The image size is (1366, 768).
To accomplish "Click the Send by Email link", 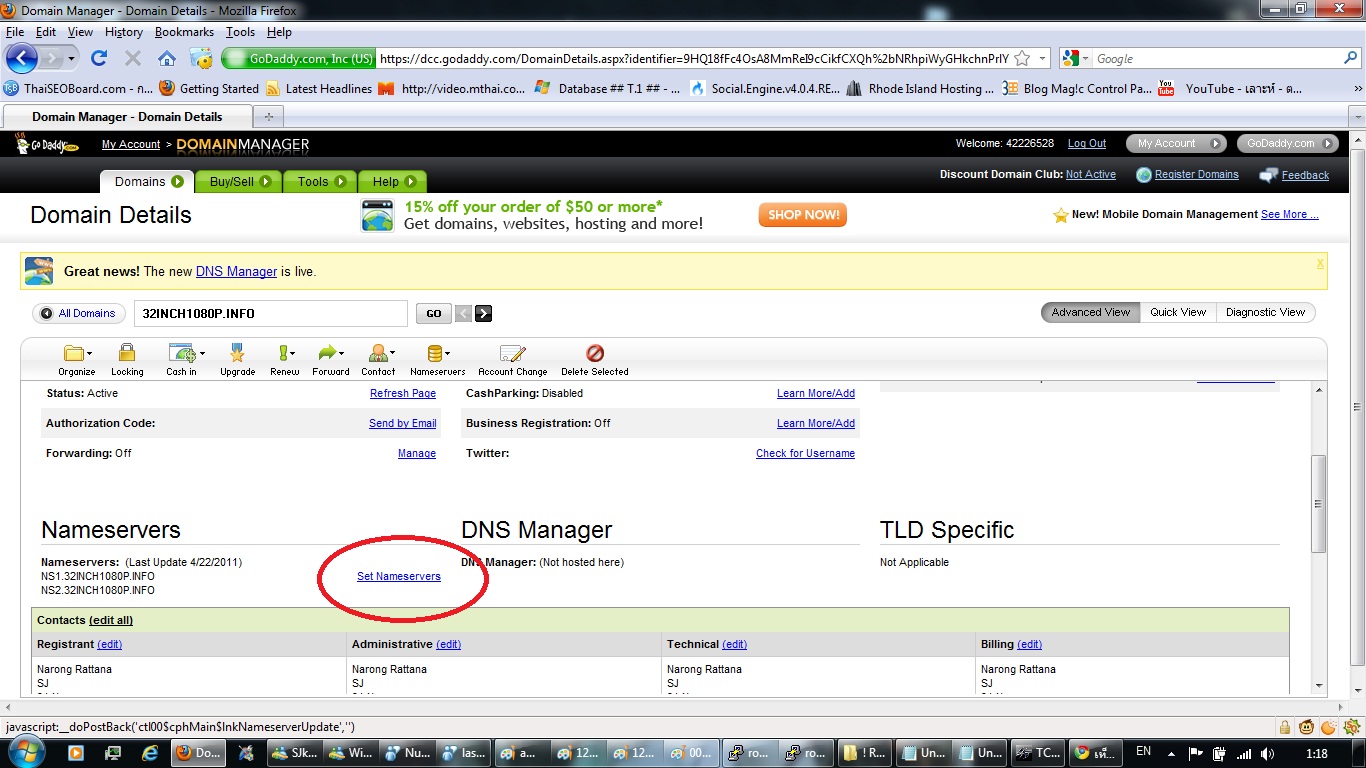I will click(x=403, y=423).
